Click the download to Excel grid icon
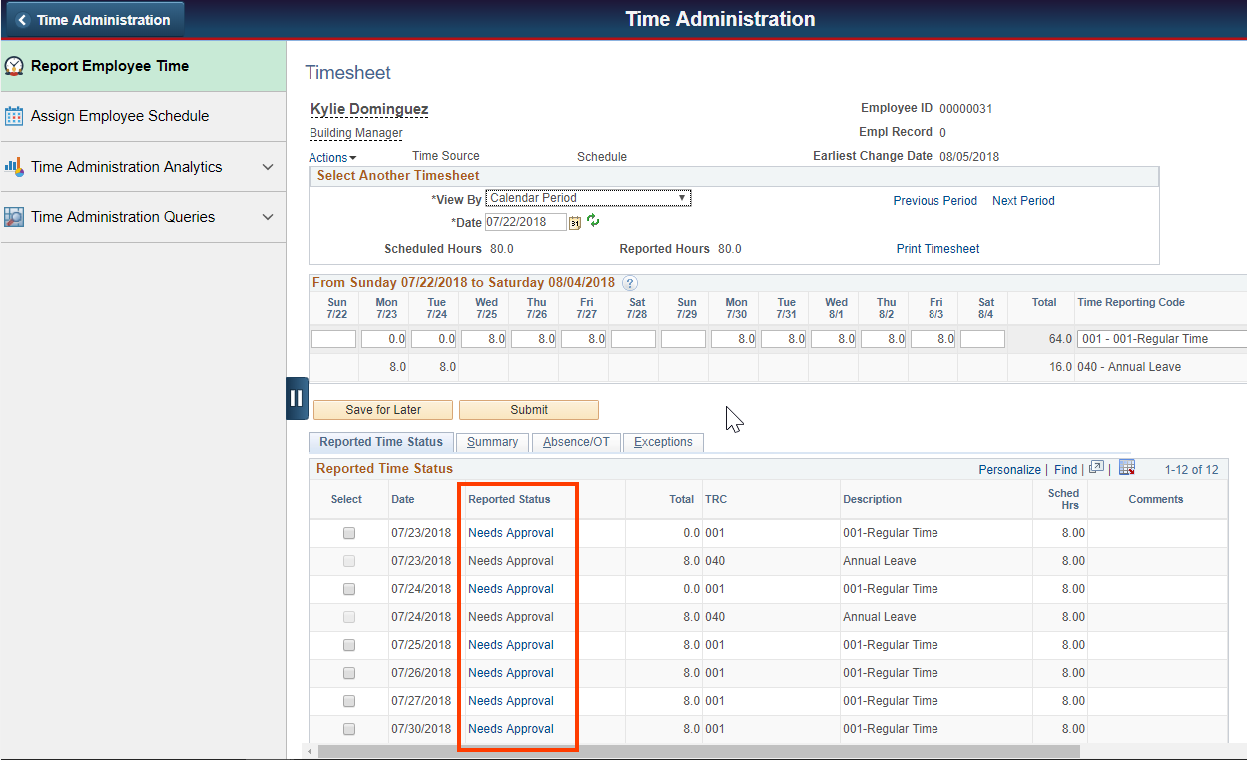Image resolution: width=1247 pixels, height=760 pixels. (1127, 467)
